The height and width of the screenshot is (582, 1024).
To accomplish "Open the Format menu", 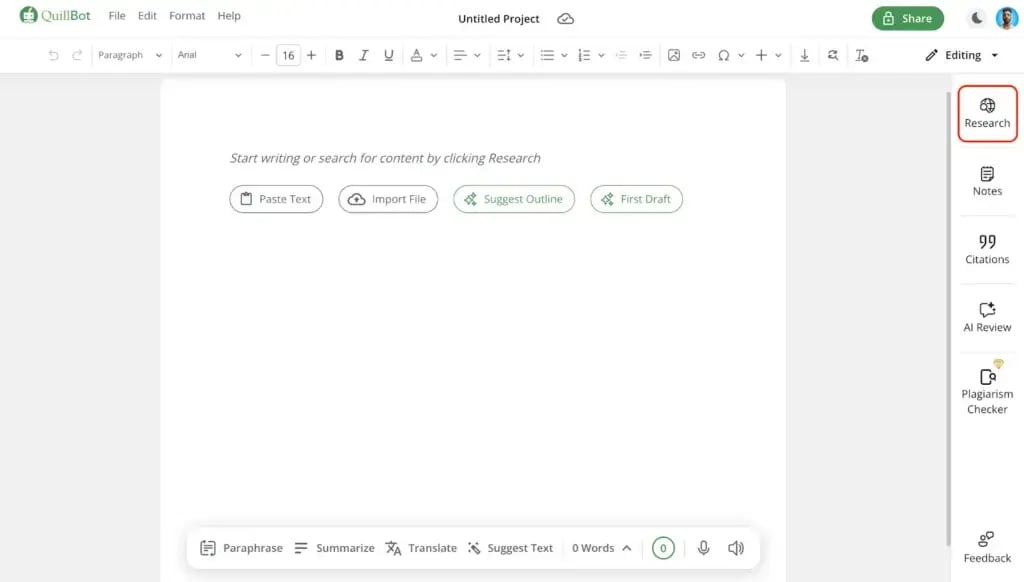I will click(187, 16).
